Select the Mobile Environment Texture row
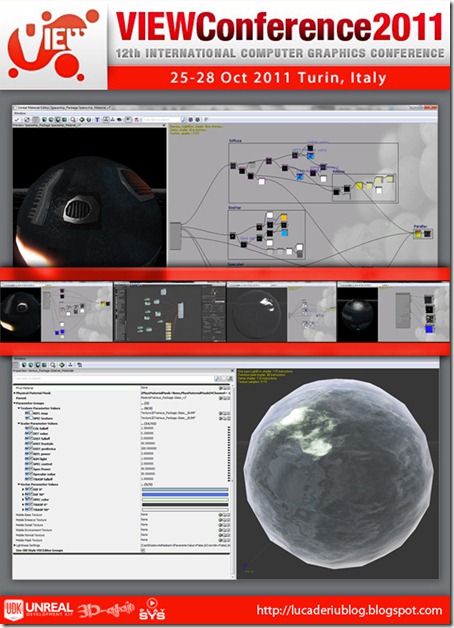Screen dimensions: 454x628 point(122,530)
